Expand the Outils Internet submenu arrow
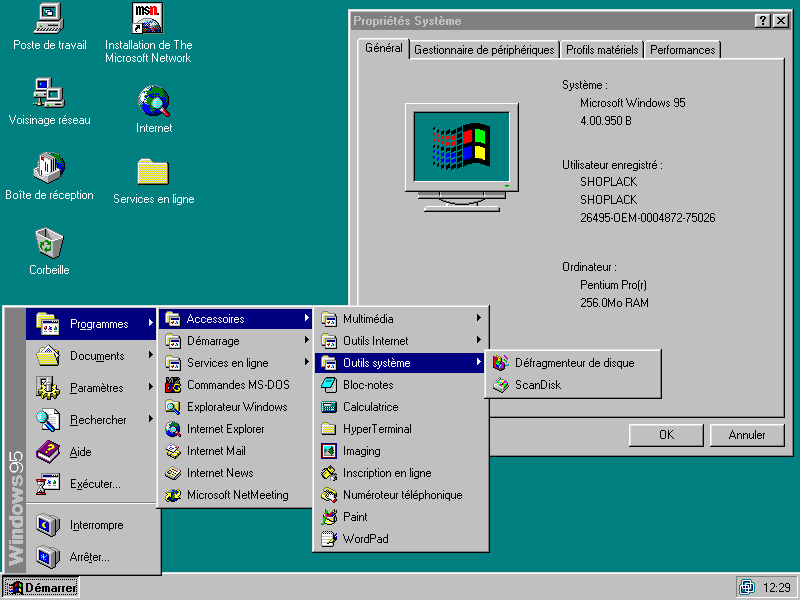 (x=478, y=340)
